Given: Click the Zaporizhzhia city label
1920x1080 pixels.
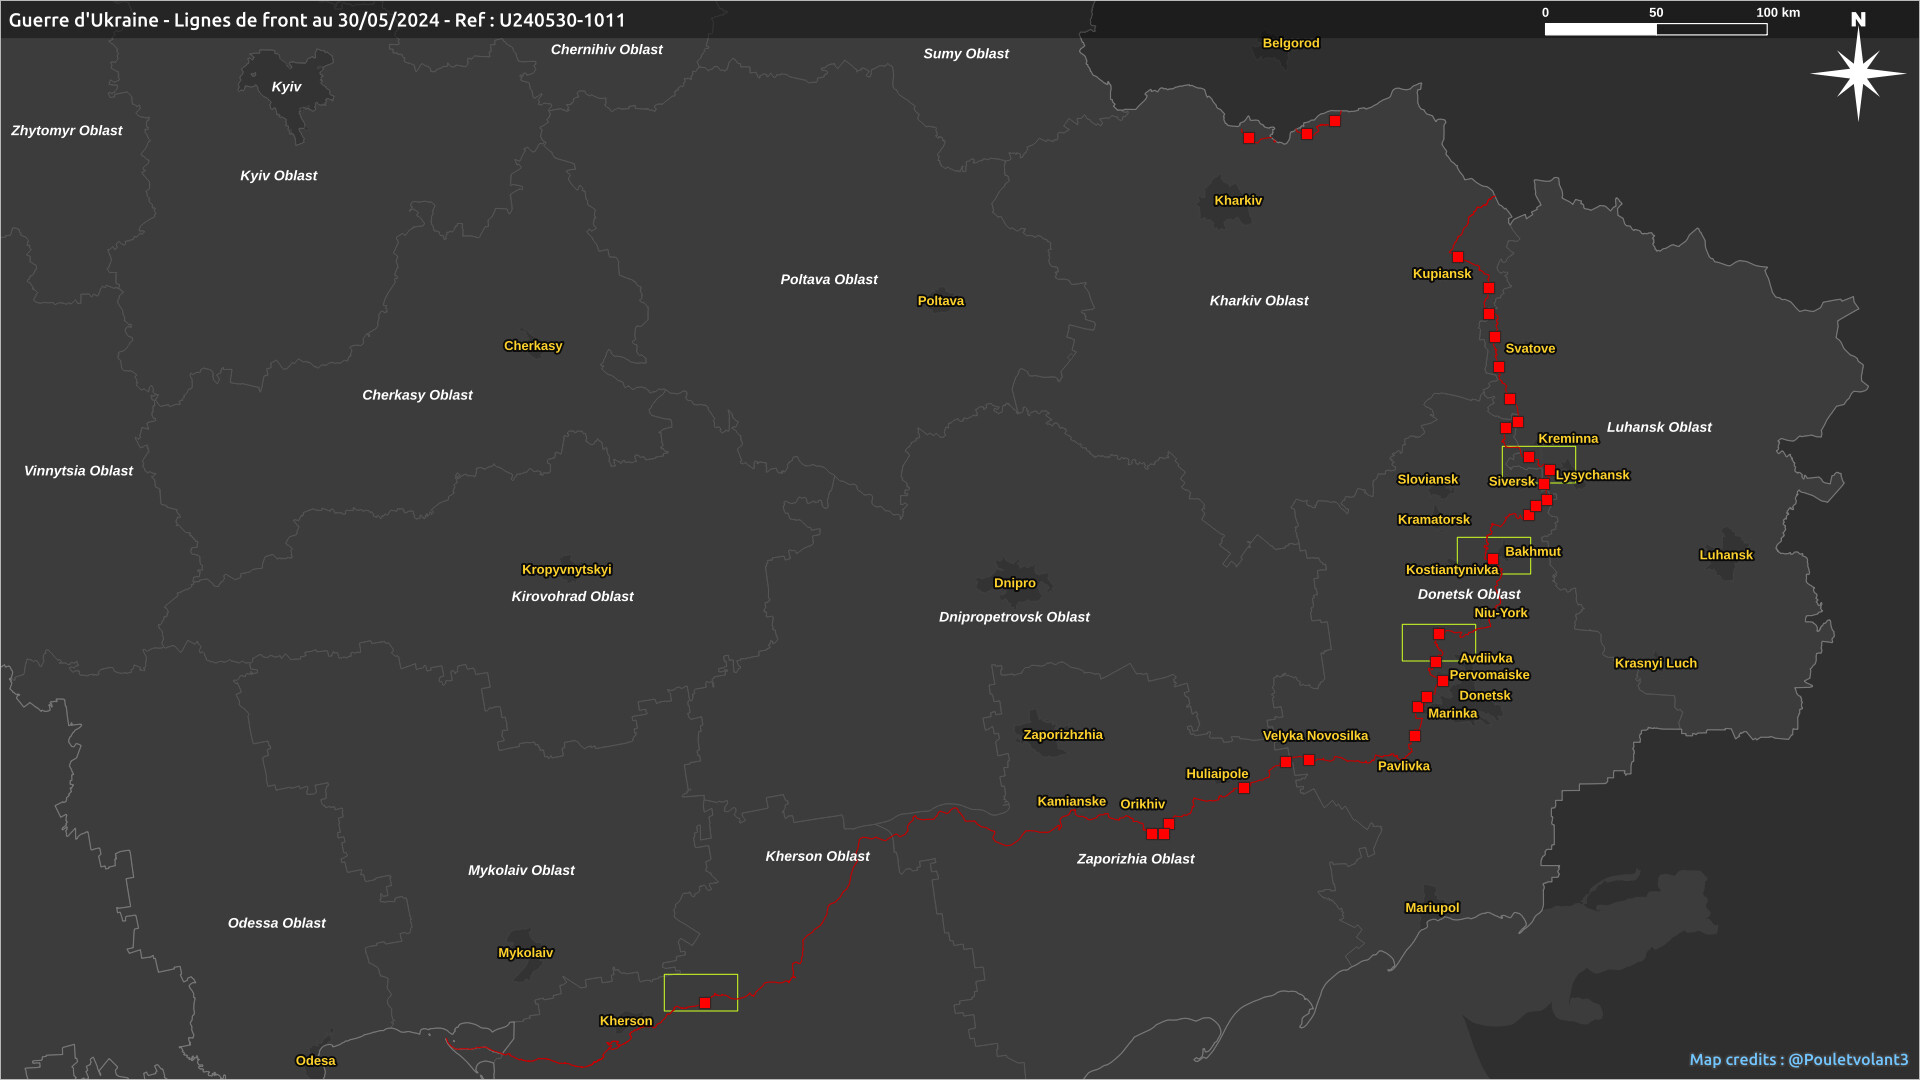Looking at the screenshot, I should (x=1063, y=735).
